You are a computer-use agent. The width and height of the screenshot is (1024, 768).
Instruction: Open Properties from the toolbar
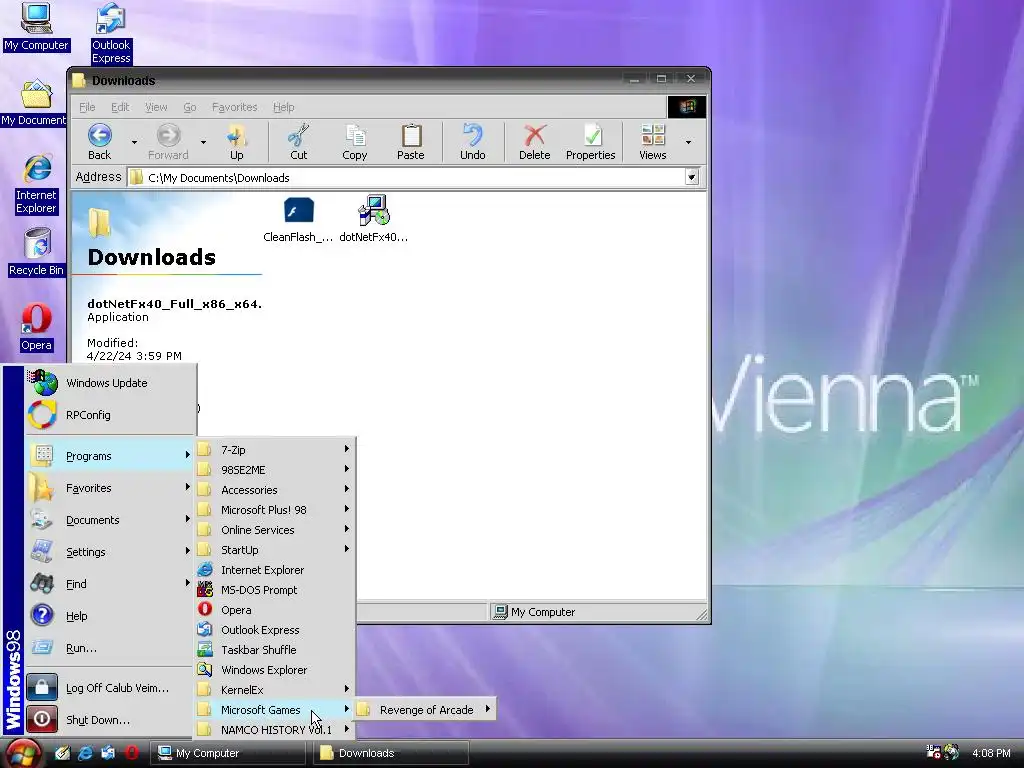[590, 142]
